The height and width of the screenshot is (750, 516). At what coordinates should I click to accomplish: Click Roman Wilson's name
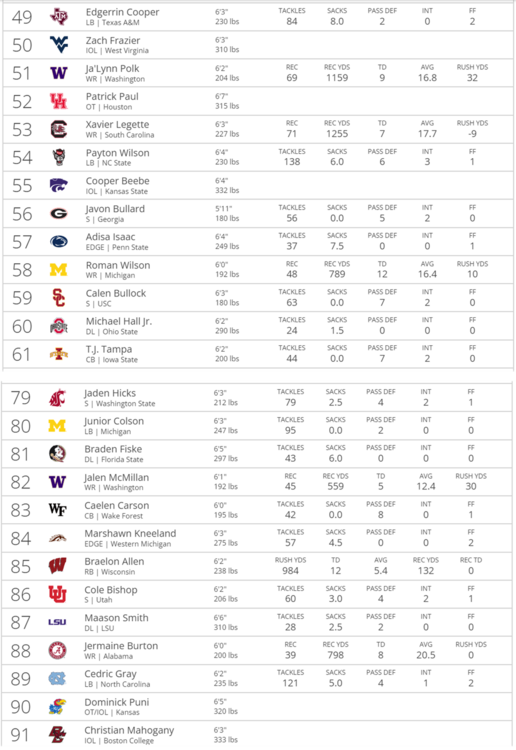coord(118,265)
